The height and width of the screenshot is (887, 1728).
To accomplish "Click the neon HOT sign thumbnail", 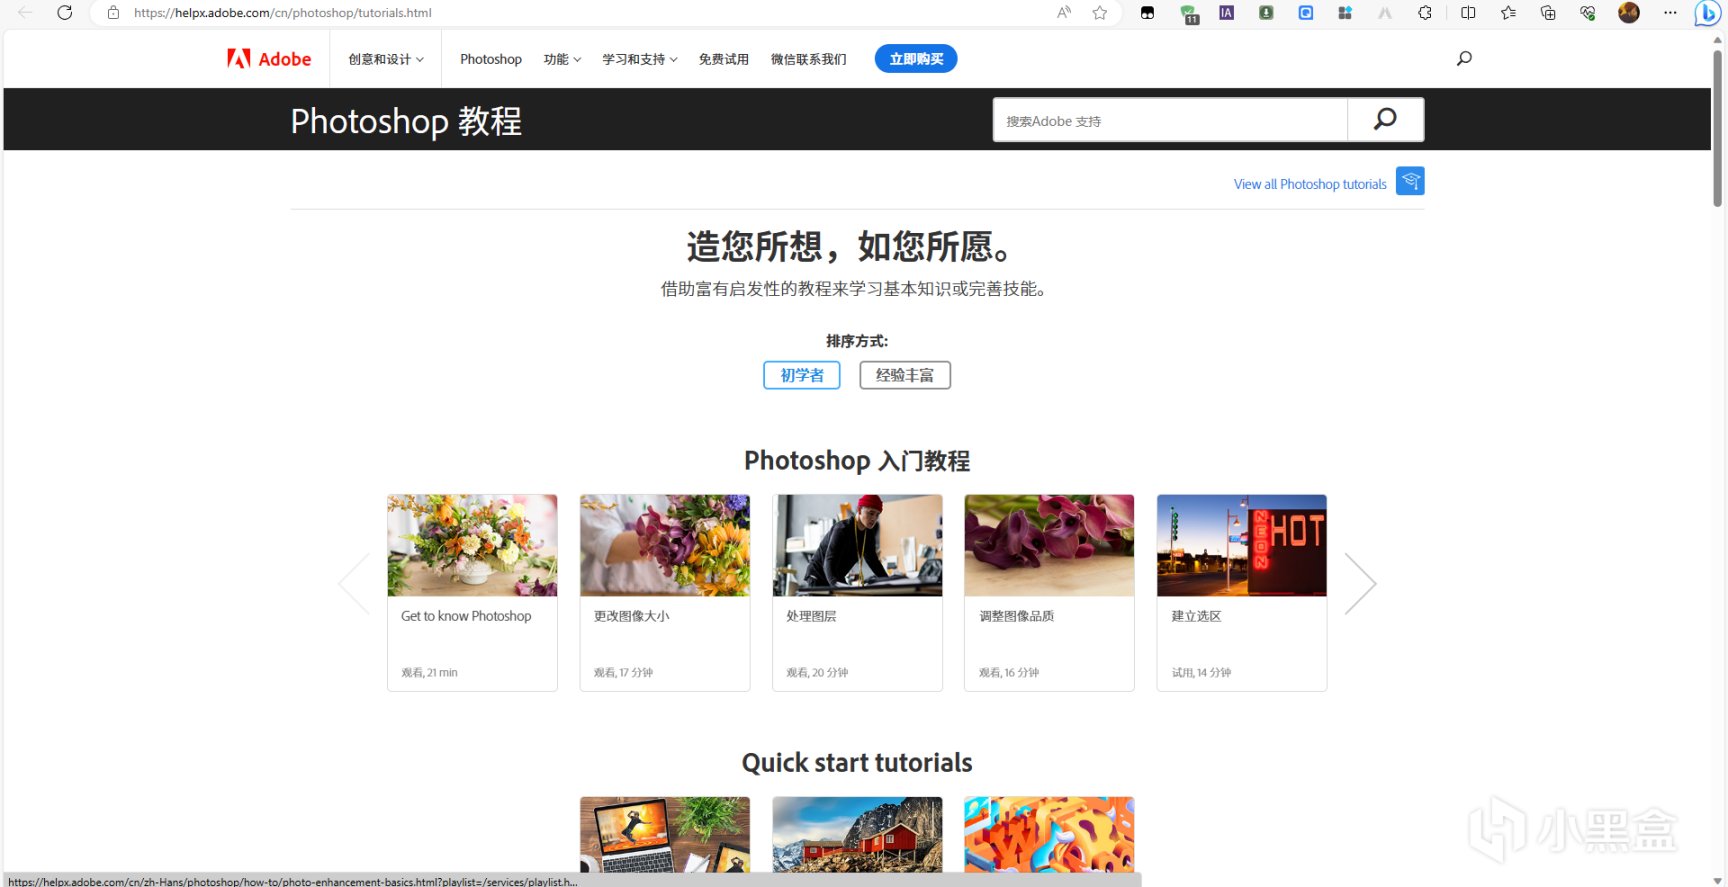I will click(1242, 545).
